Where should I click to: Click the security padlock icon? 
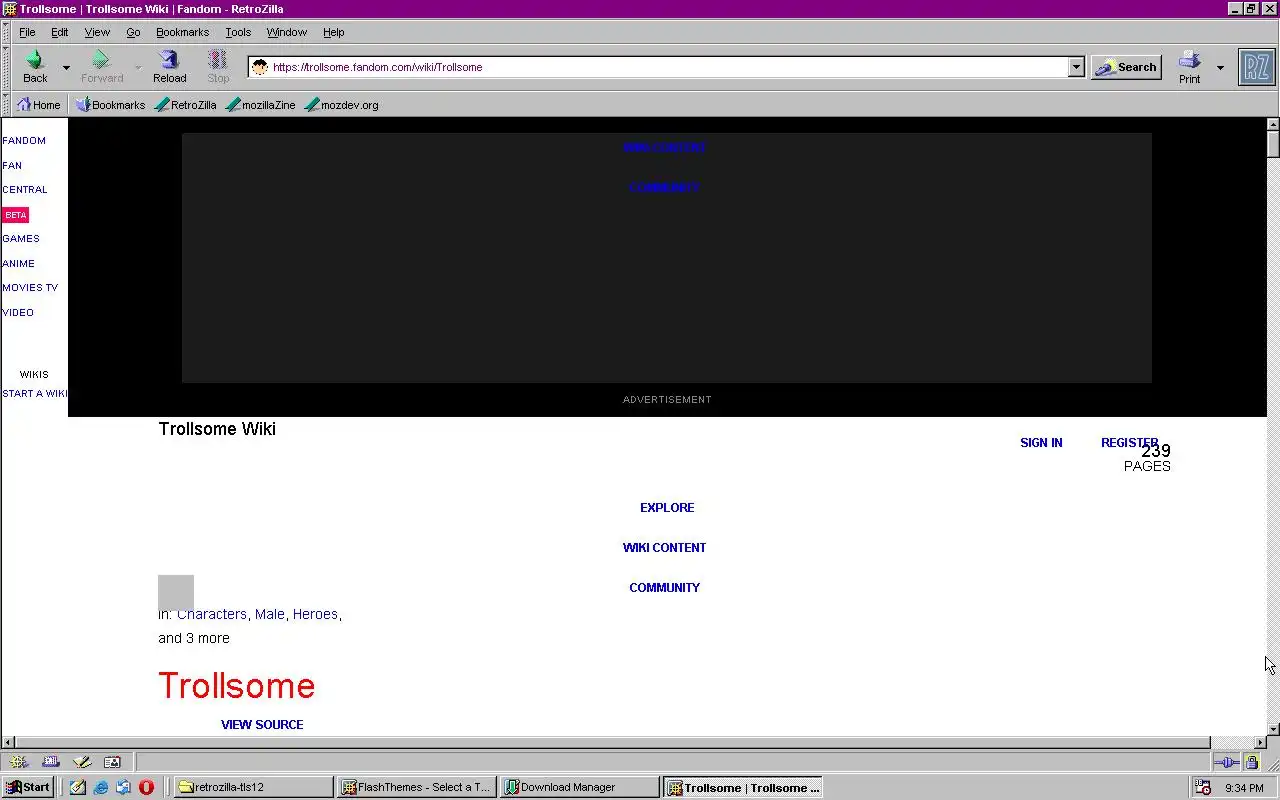tap(1251, 762)
